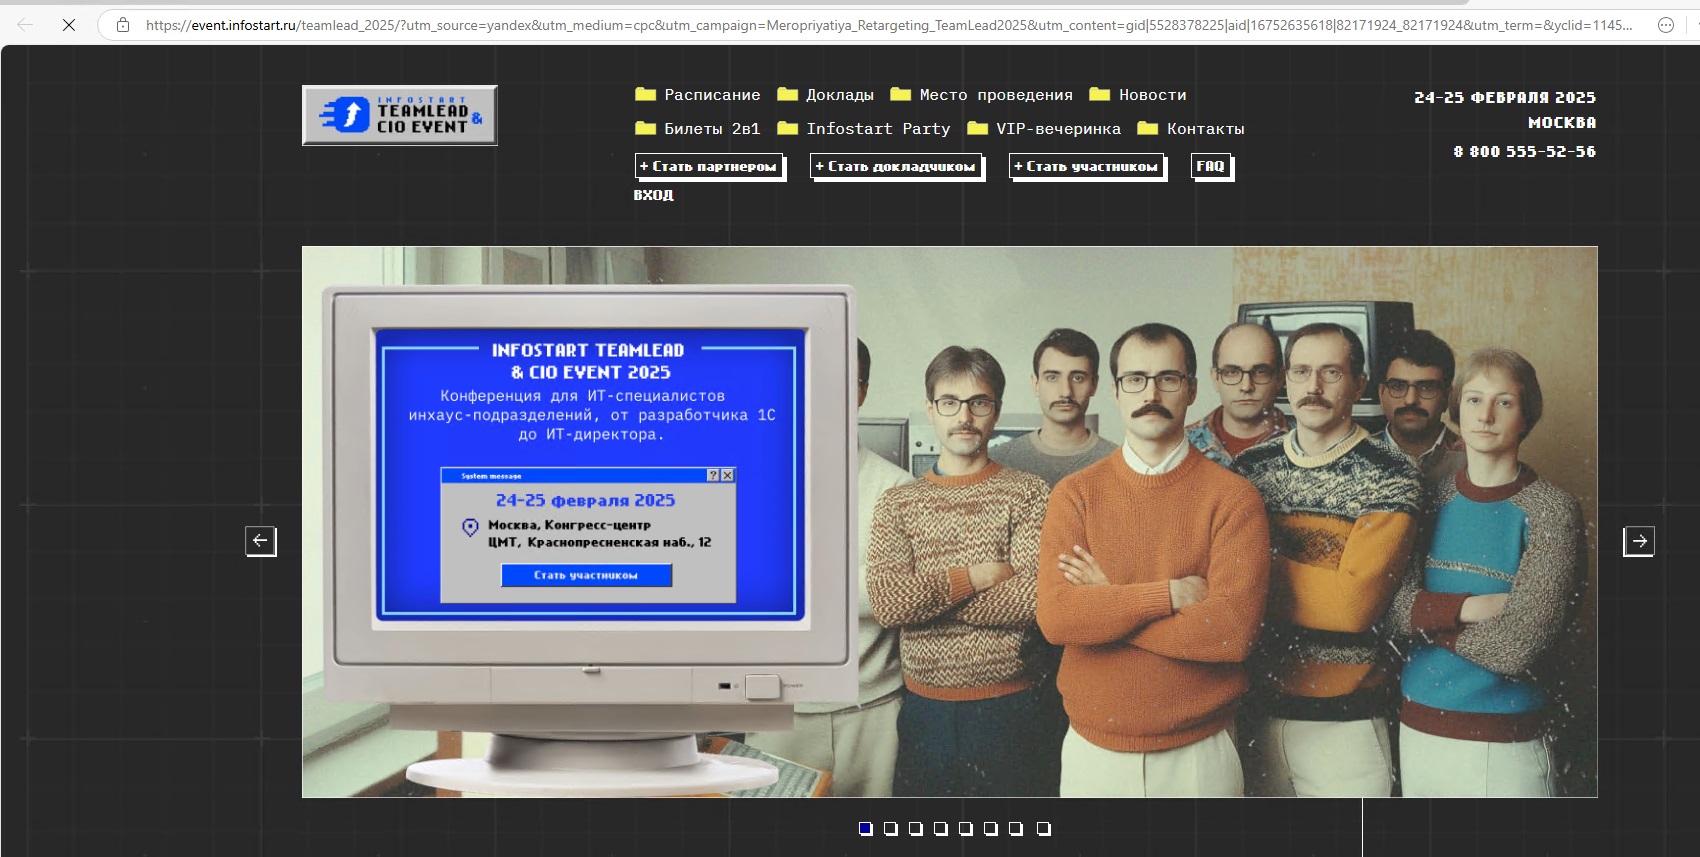Screen dimensions: 1700x857
Task: Call phone number 8 800 555-52-56
Action: coord(1524,152)
